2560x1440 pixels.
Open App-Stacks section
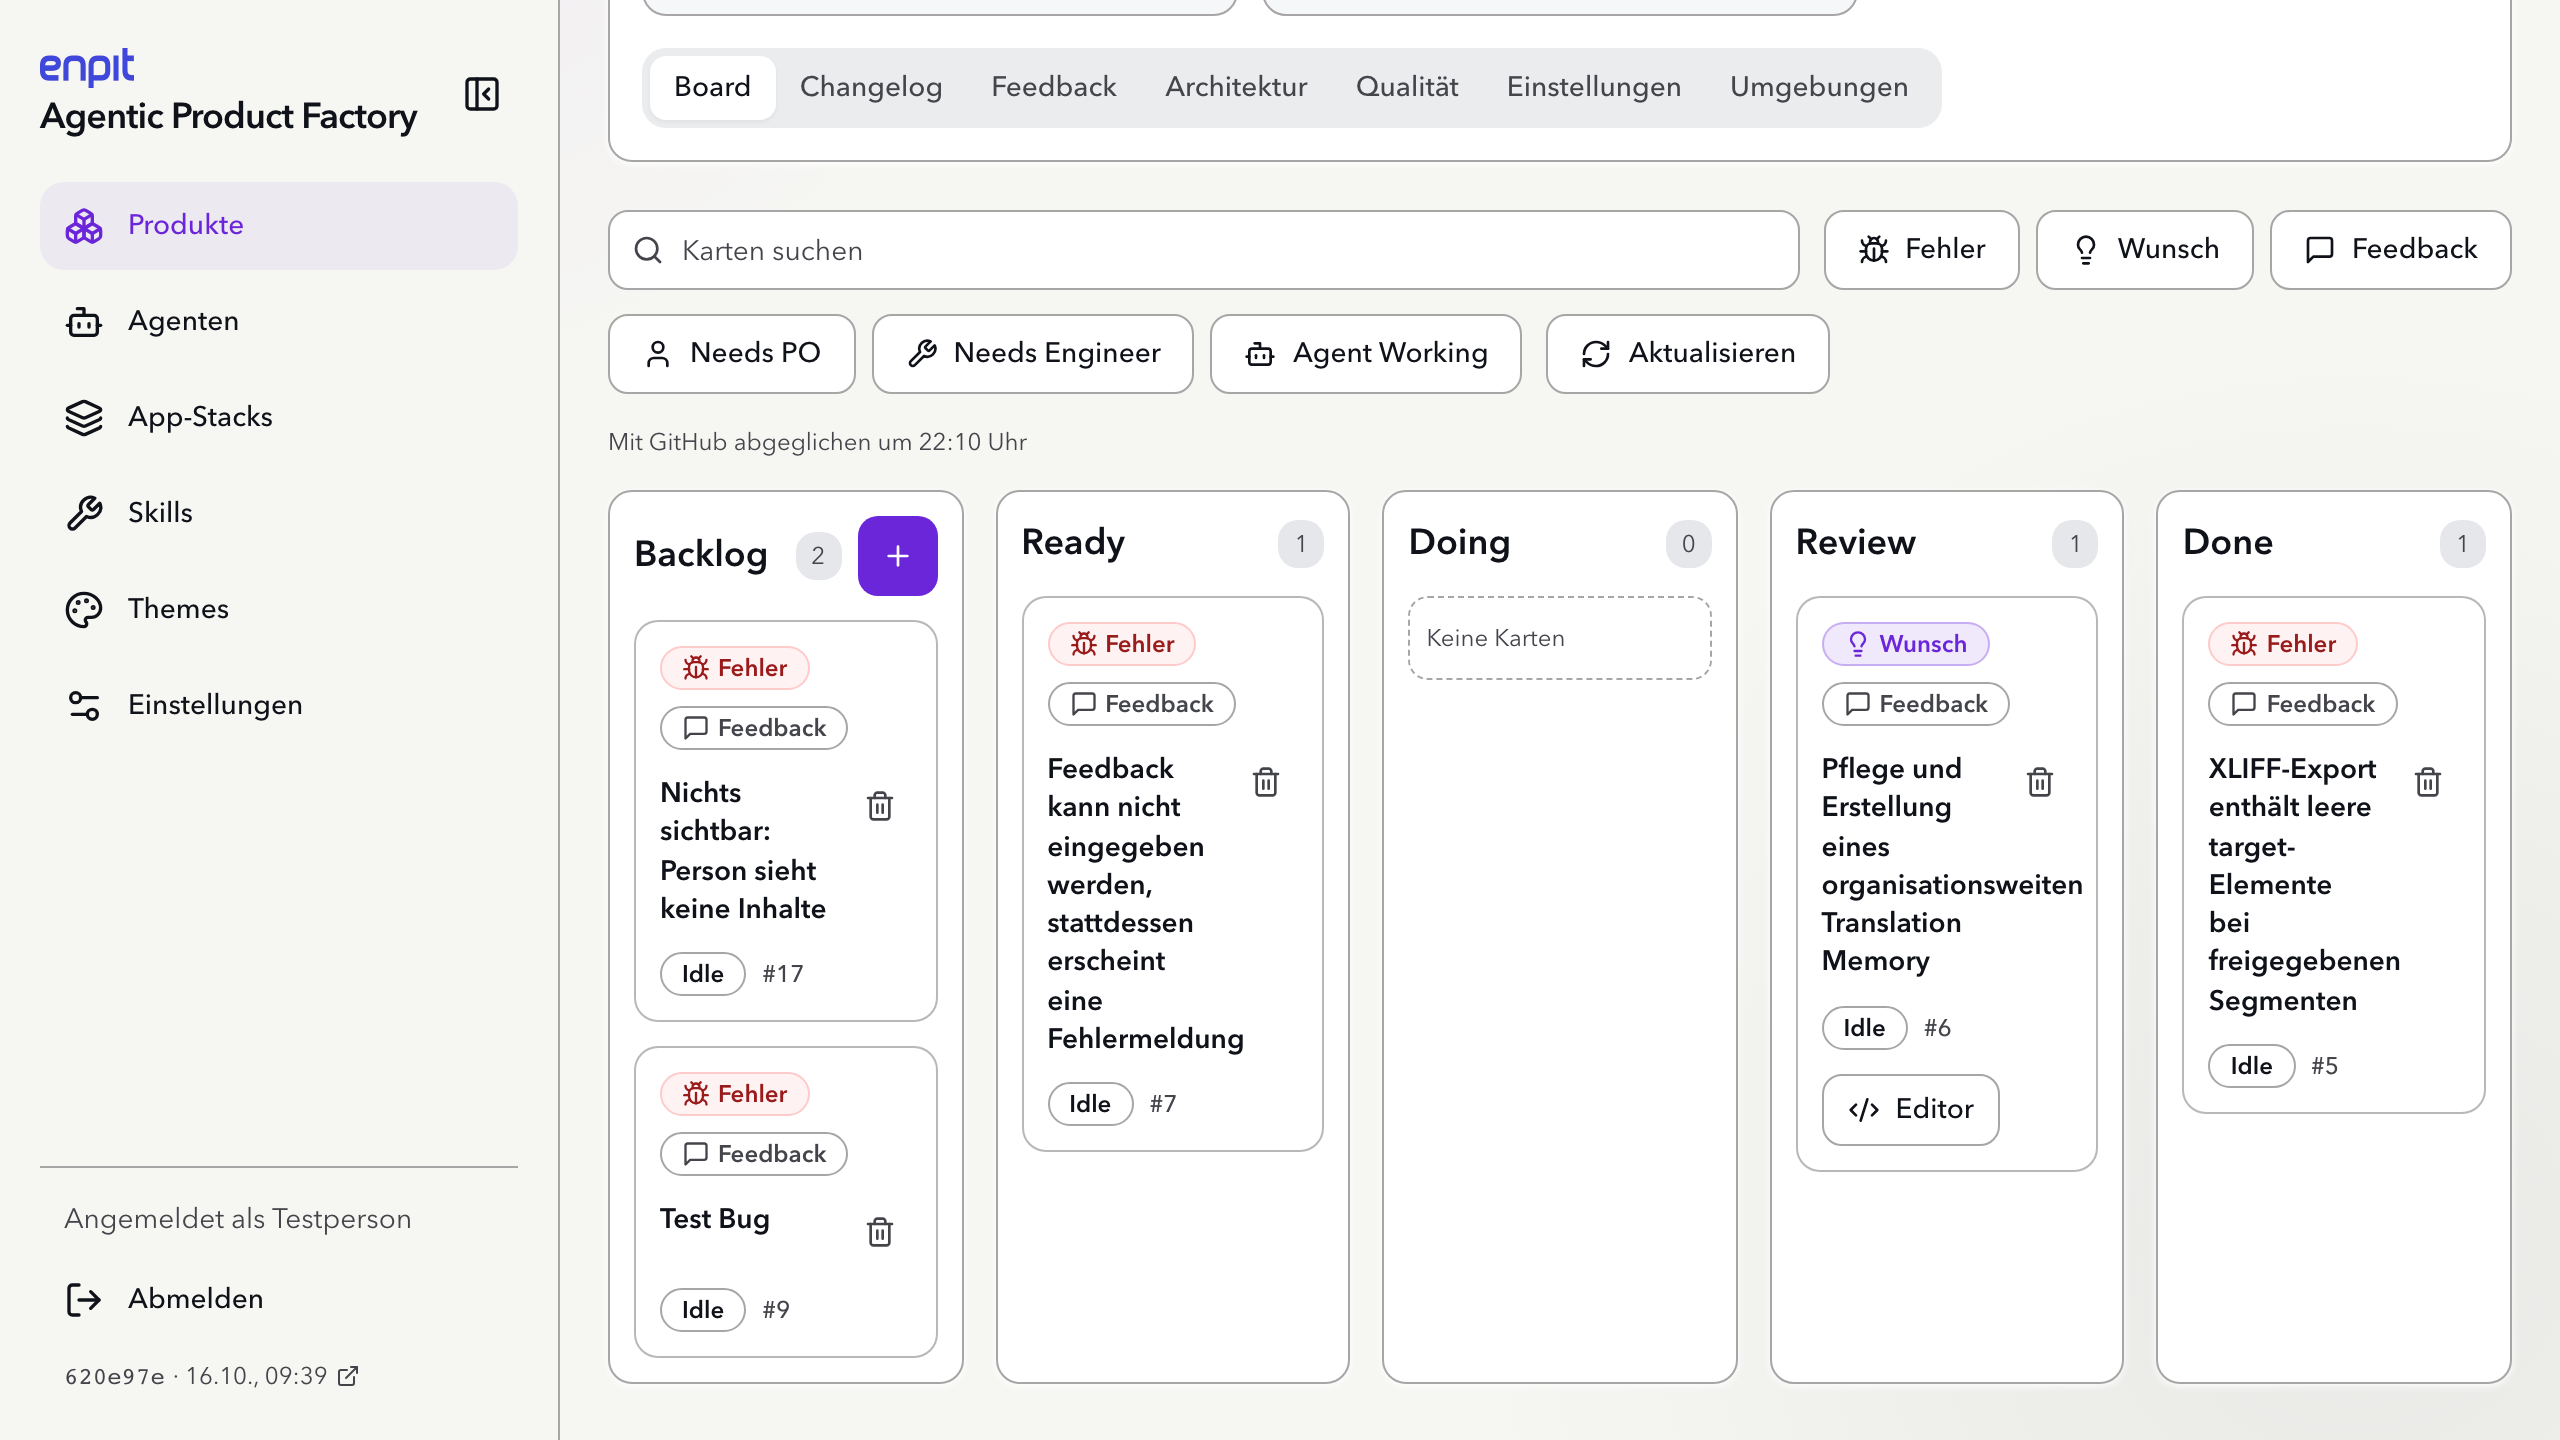click(279, 417)
